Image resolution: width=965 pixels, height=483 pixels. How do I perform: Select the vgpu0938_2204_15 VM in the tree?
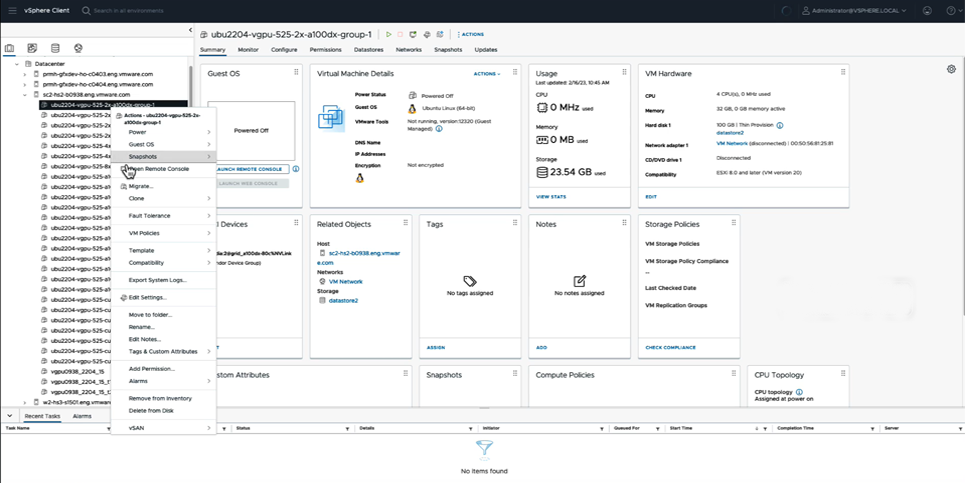click(x=78, y=372)
